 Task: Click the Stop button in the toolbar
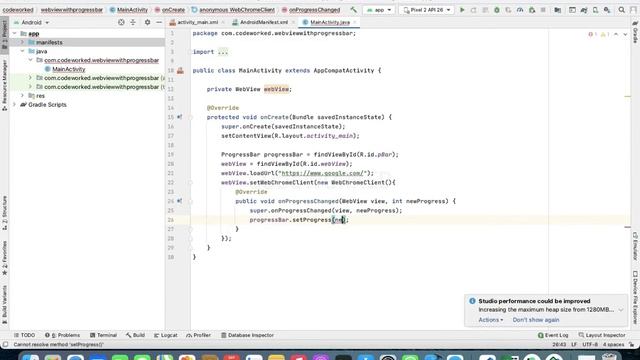pos(543,10)
